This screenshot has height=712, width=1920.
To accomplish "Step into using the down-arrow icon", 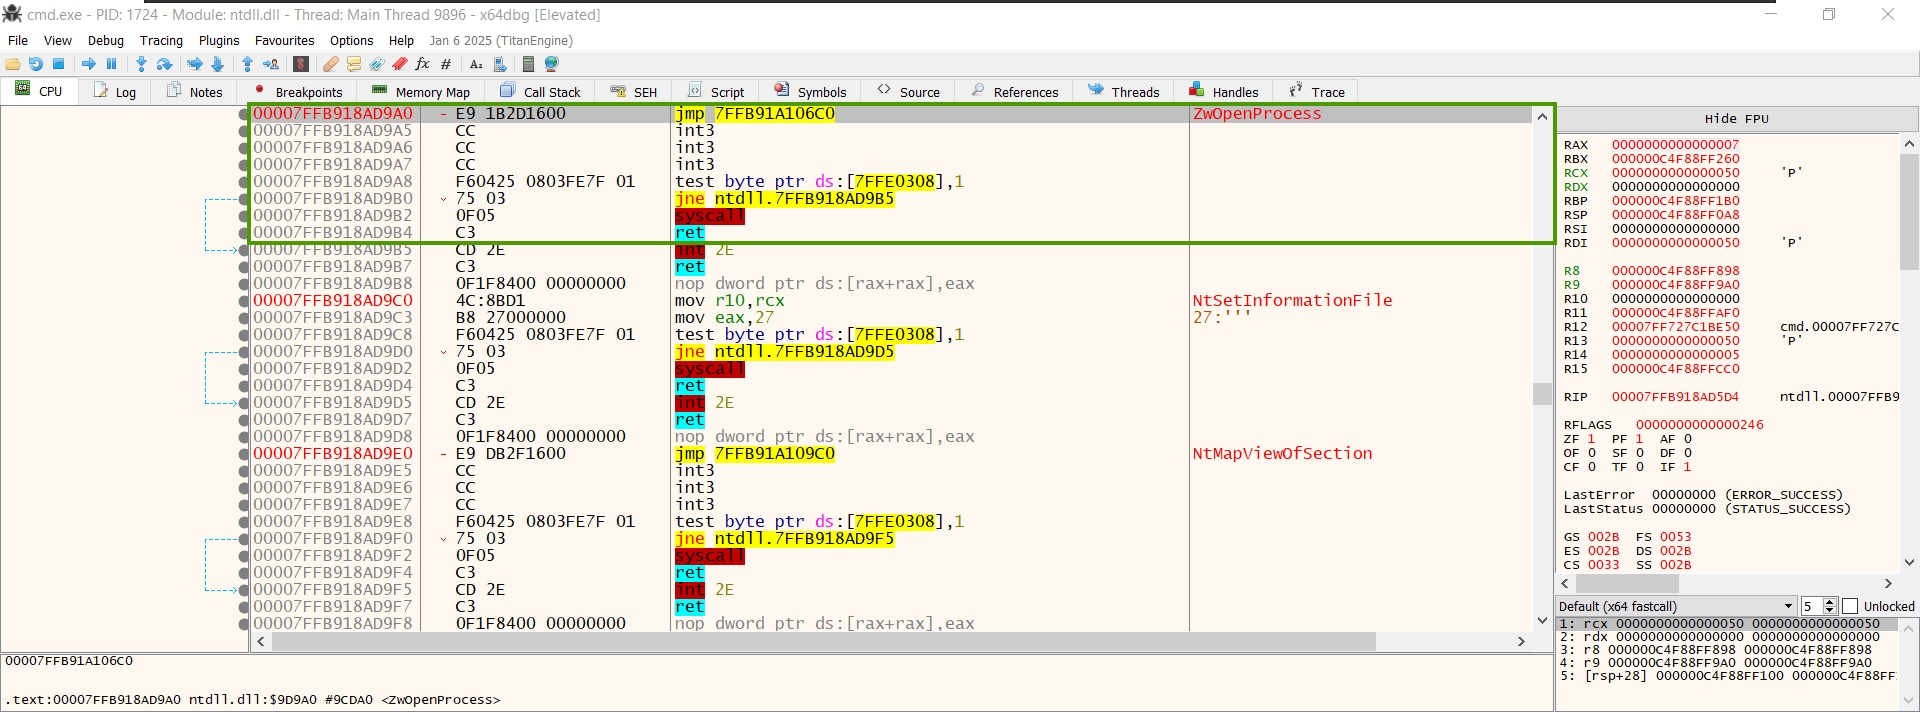I will coord(141,64).
